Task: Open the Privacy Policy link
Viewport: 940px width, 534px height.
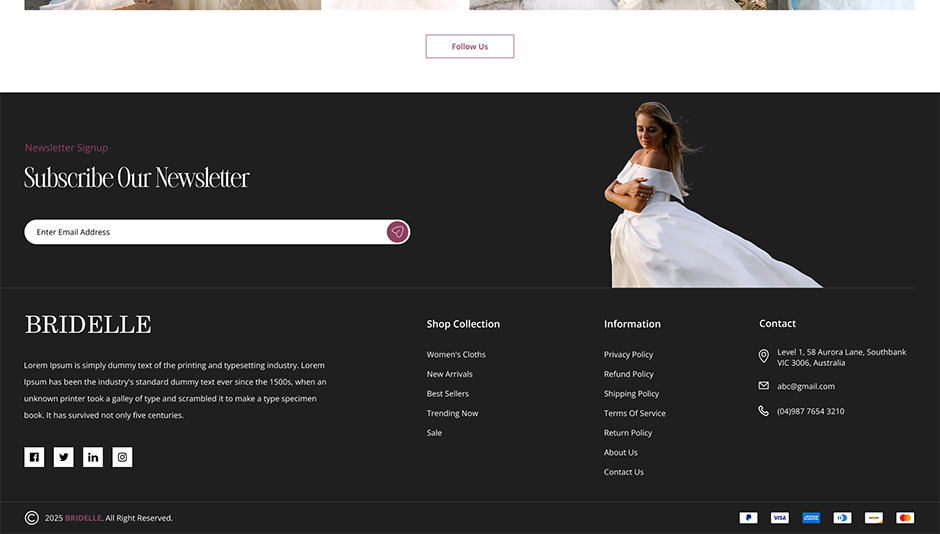Action: click(628, 355)
